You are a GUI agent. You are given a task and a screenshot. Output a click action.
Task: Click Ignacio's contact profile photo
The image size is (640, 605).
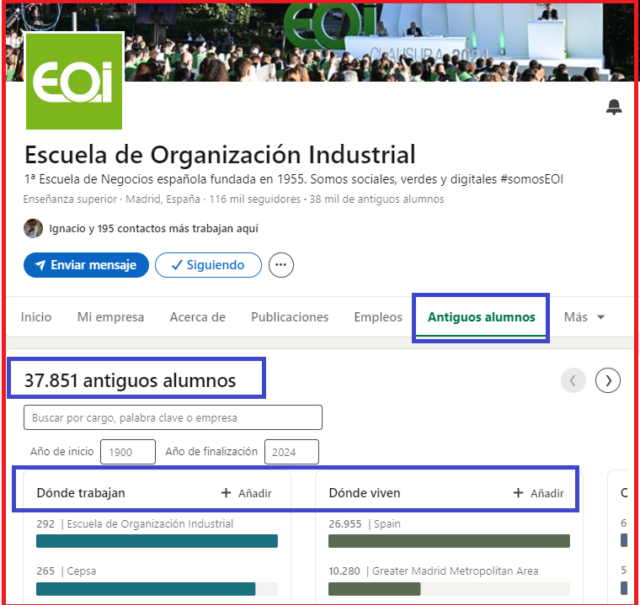pos(33,228)
